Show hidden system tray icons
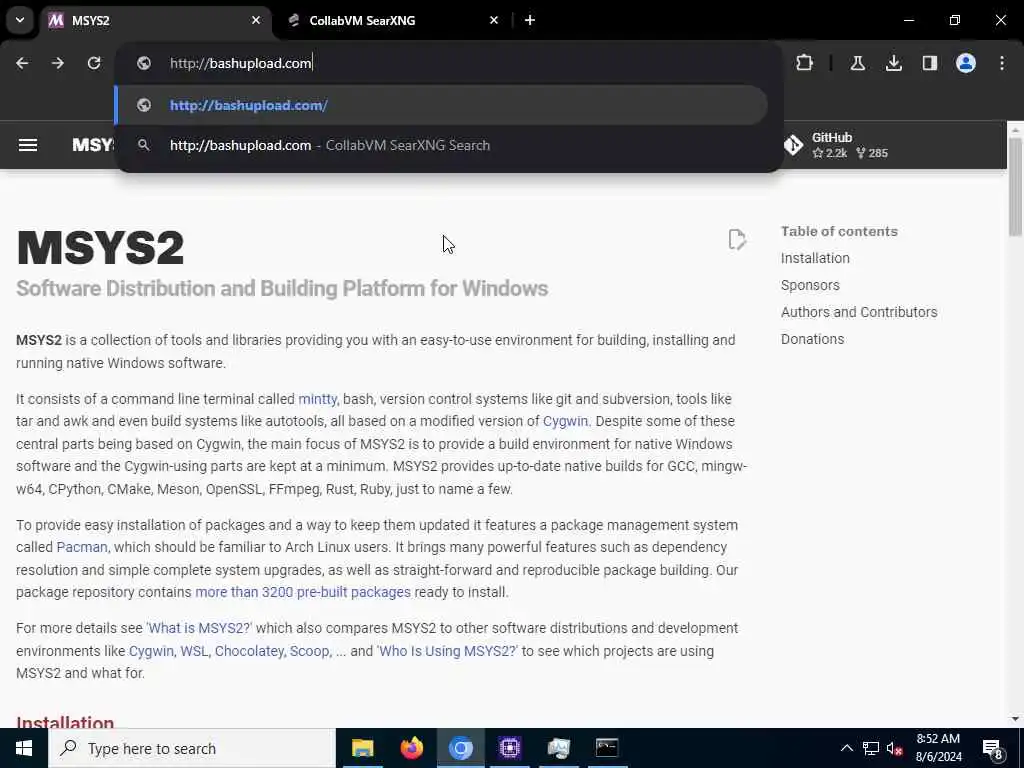This screenshot has width=1024, height=768. (846, 748)
